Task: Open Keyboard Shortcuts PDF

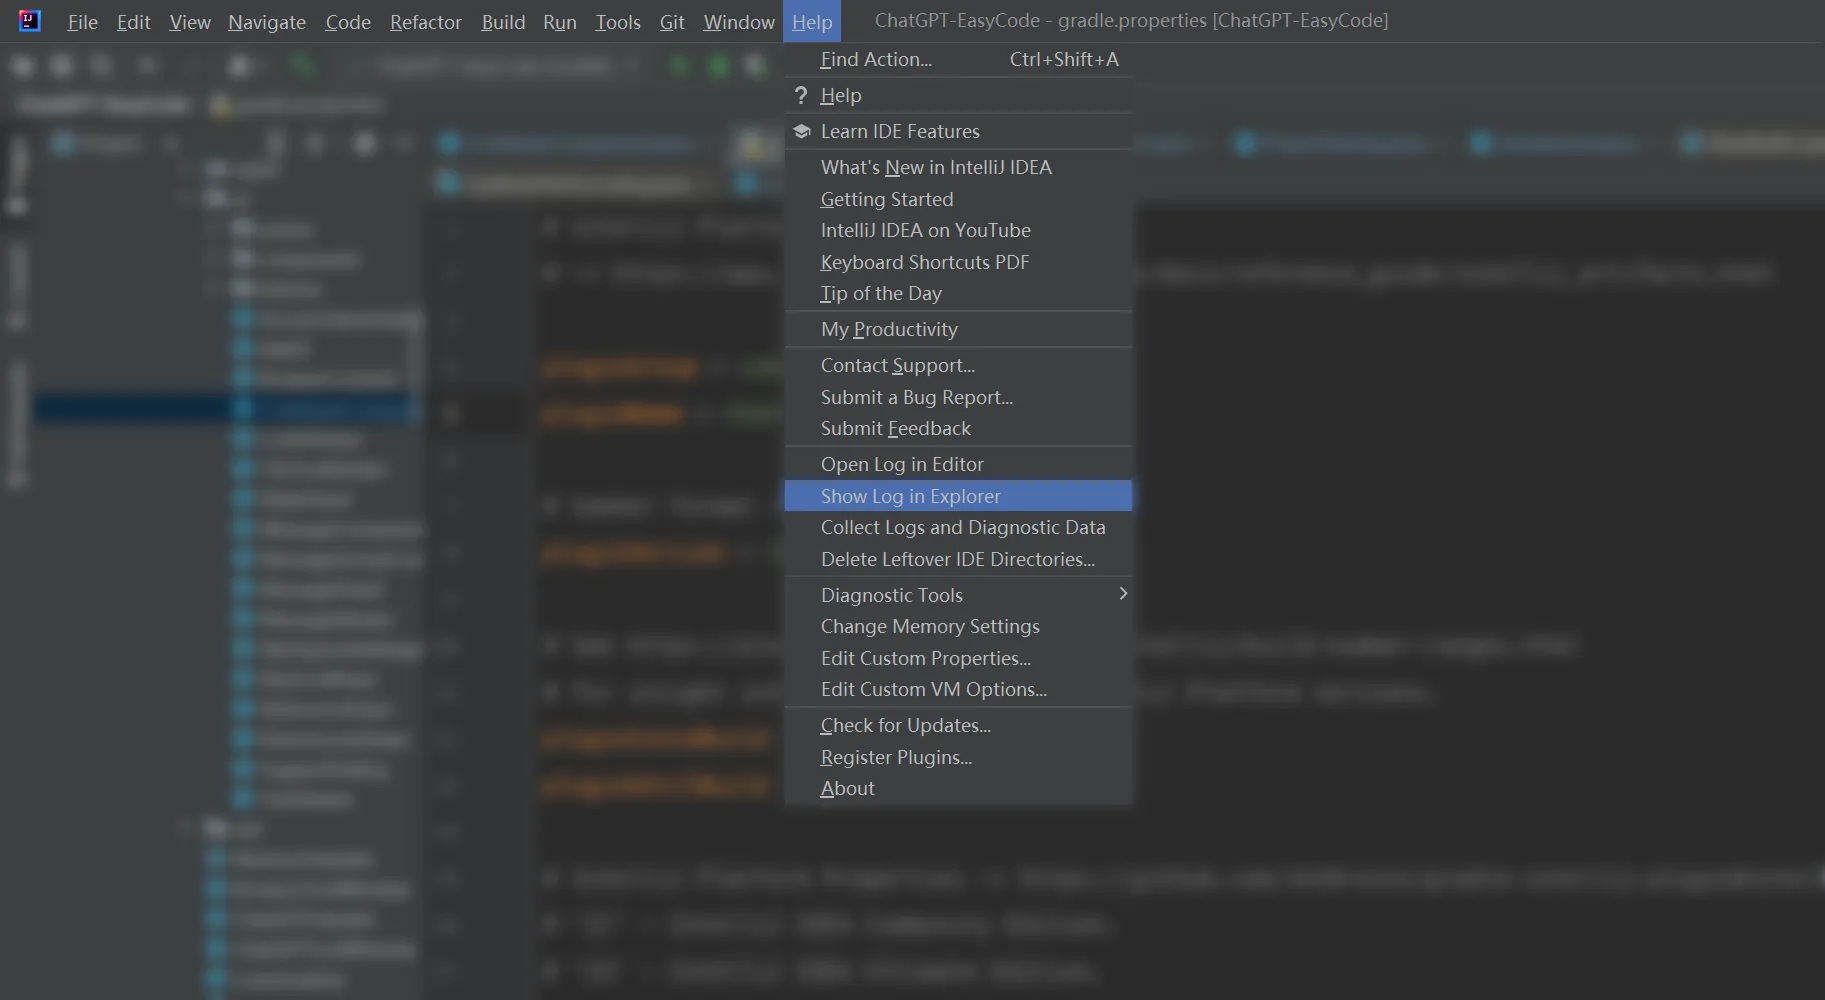Action: point(958,262)
